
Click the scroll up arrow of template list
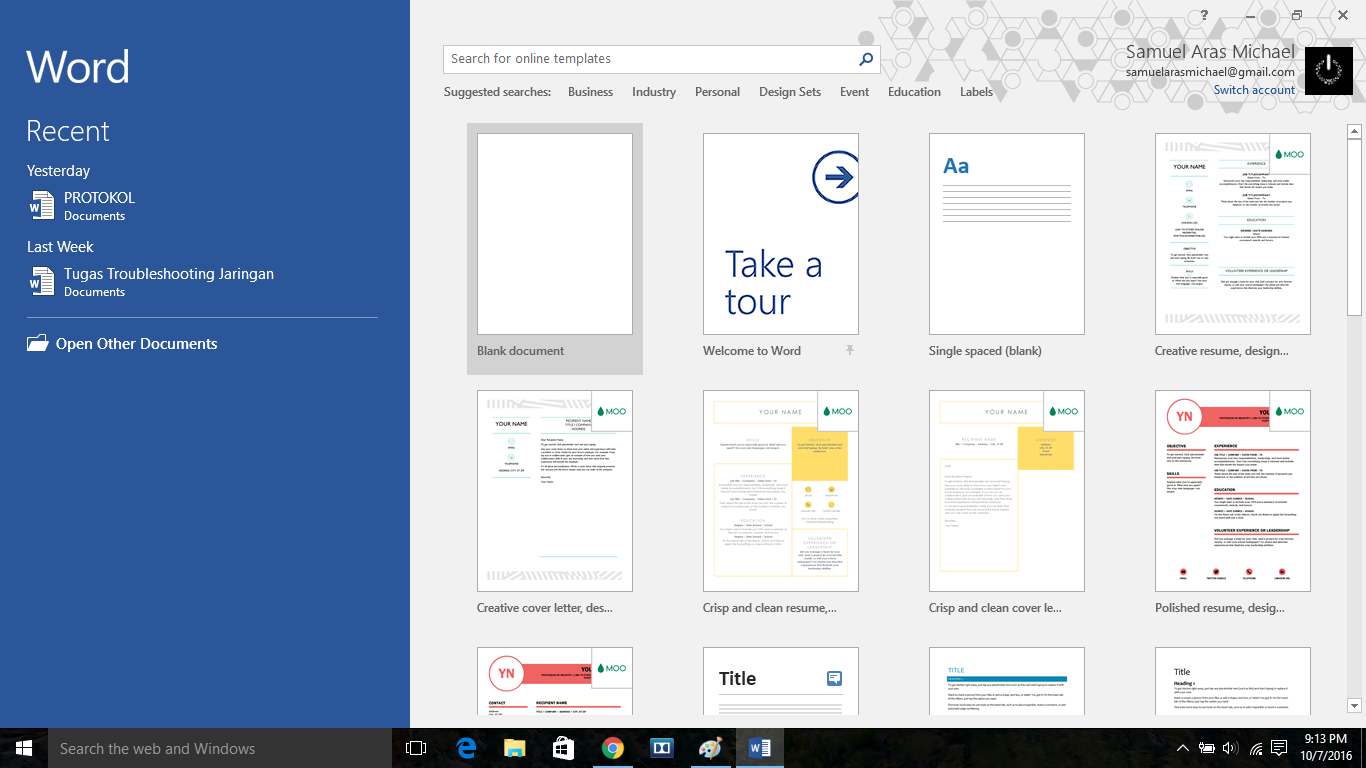(1355, 131)
